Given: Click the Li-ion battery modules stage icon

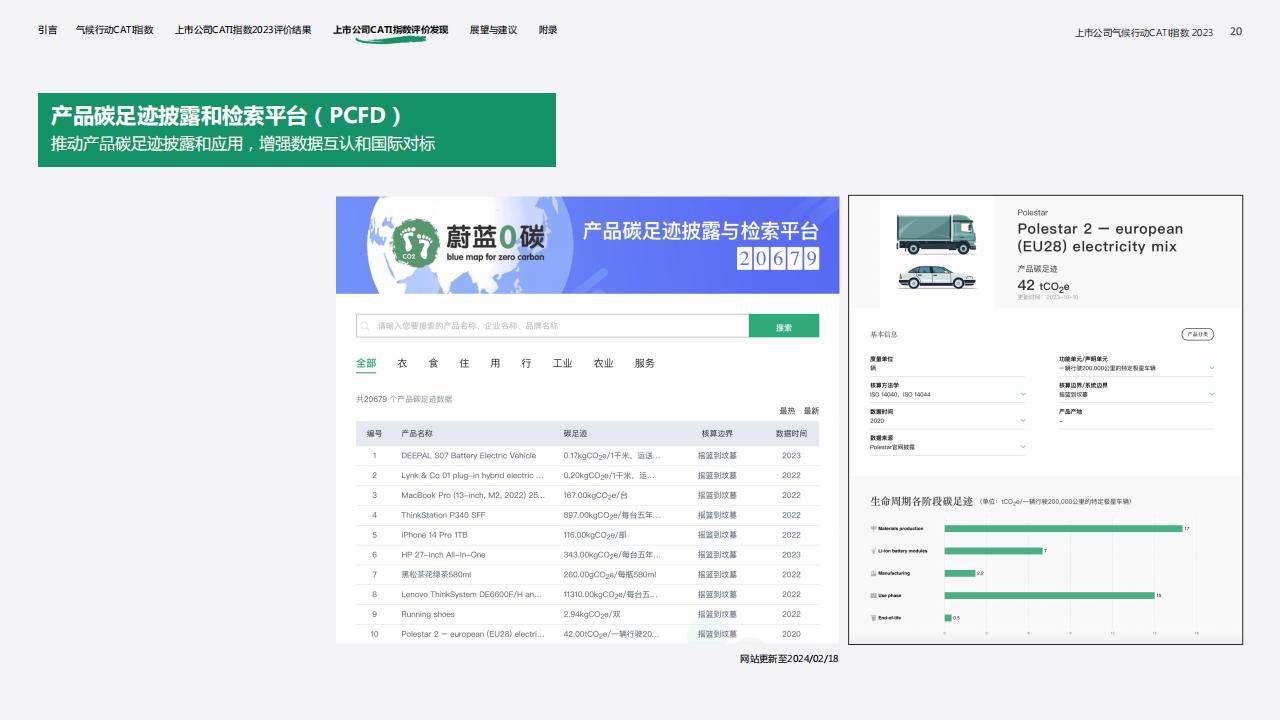Looking at the screenshot, I should pyautogui.click(x=873, y=551).
